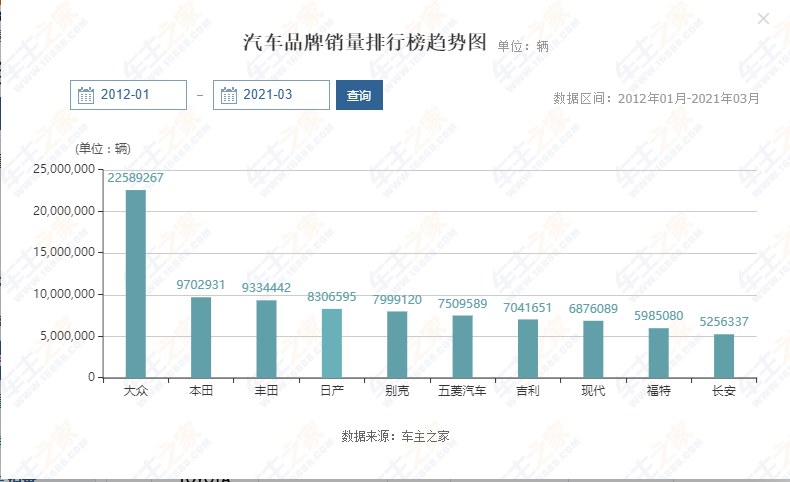Click the 本田 axis label
This screenshot has height=482, width=790.
[x=201, y=391]
